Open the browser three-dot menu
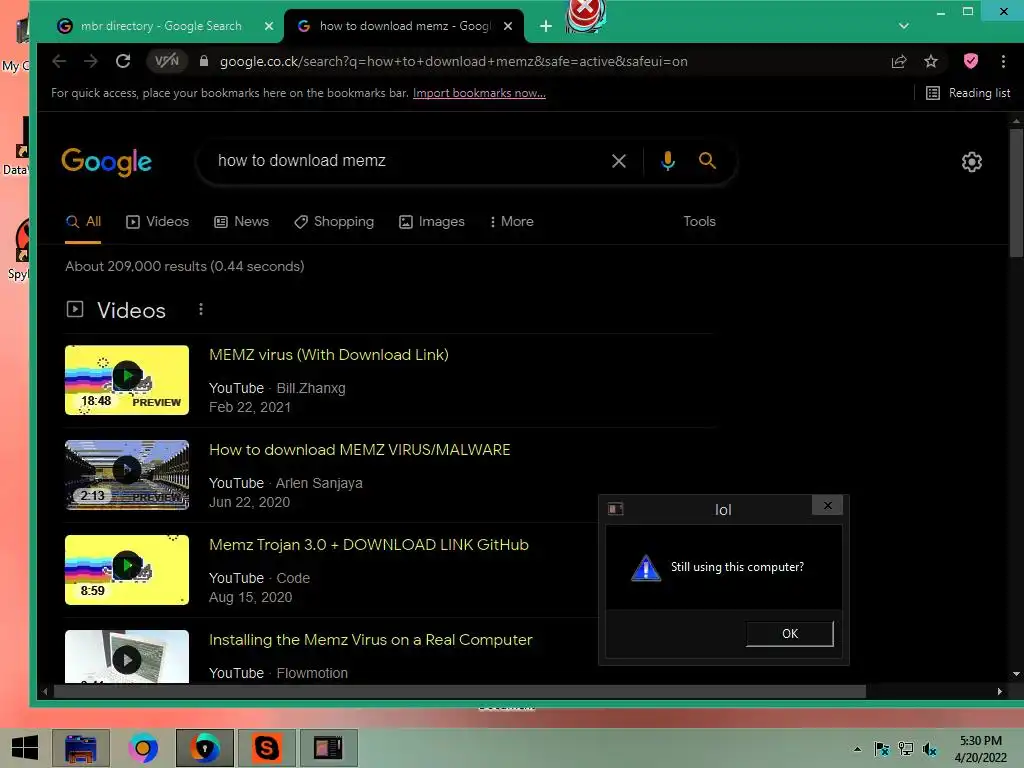 [x=1003, y=61]
